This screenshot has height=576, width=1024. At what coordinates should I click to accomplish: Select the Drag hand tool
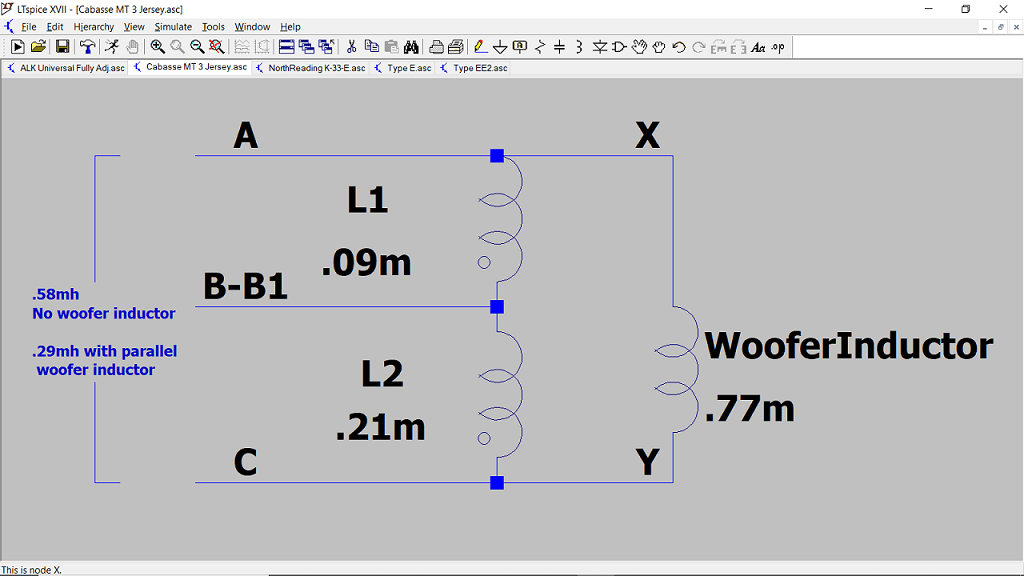pos(659,46)
